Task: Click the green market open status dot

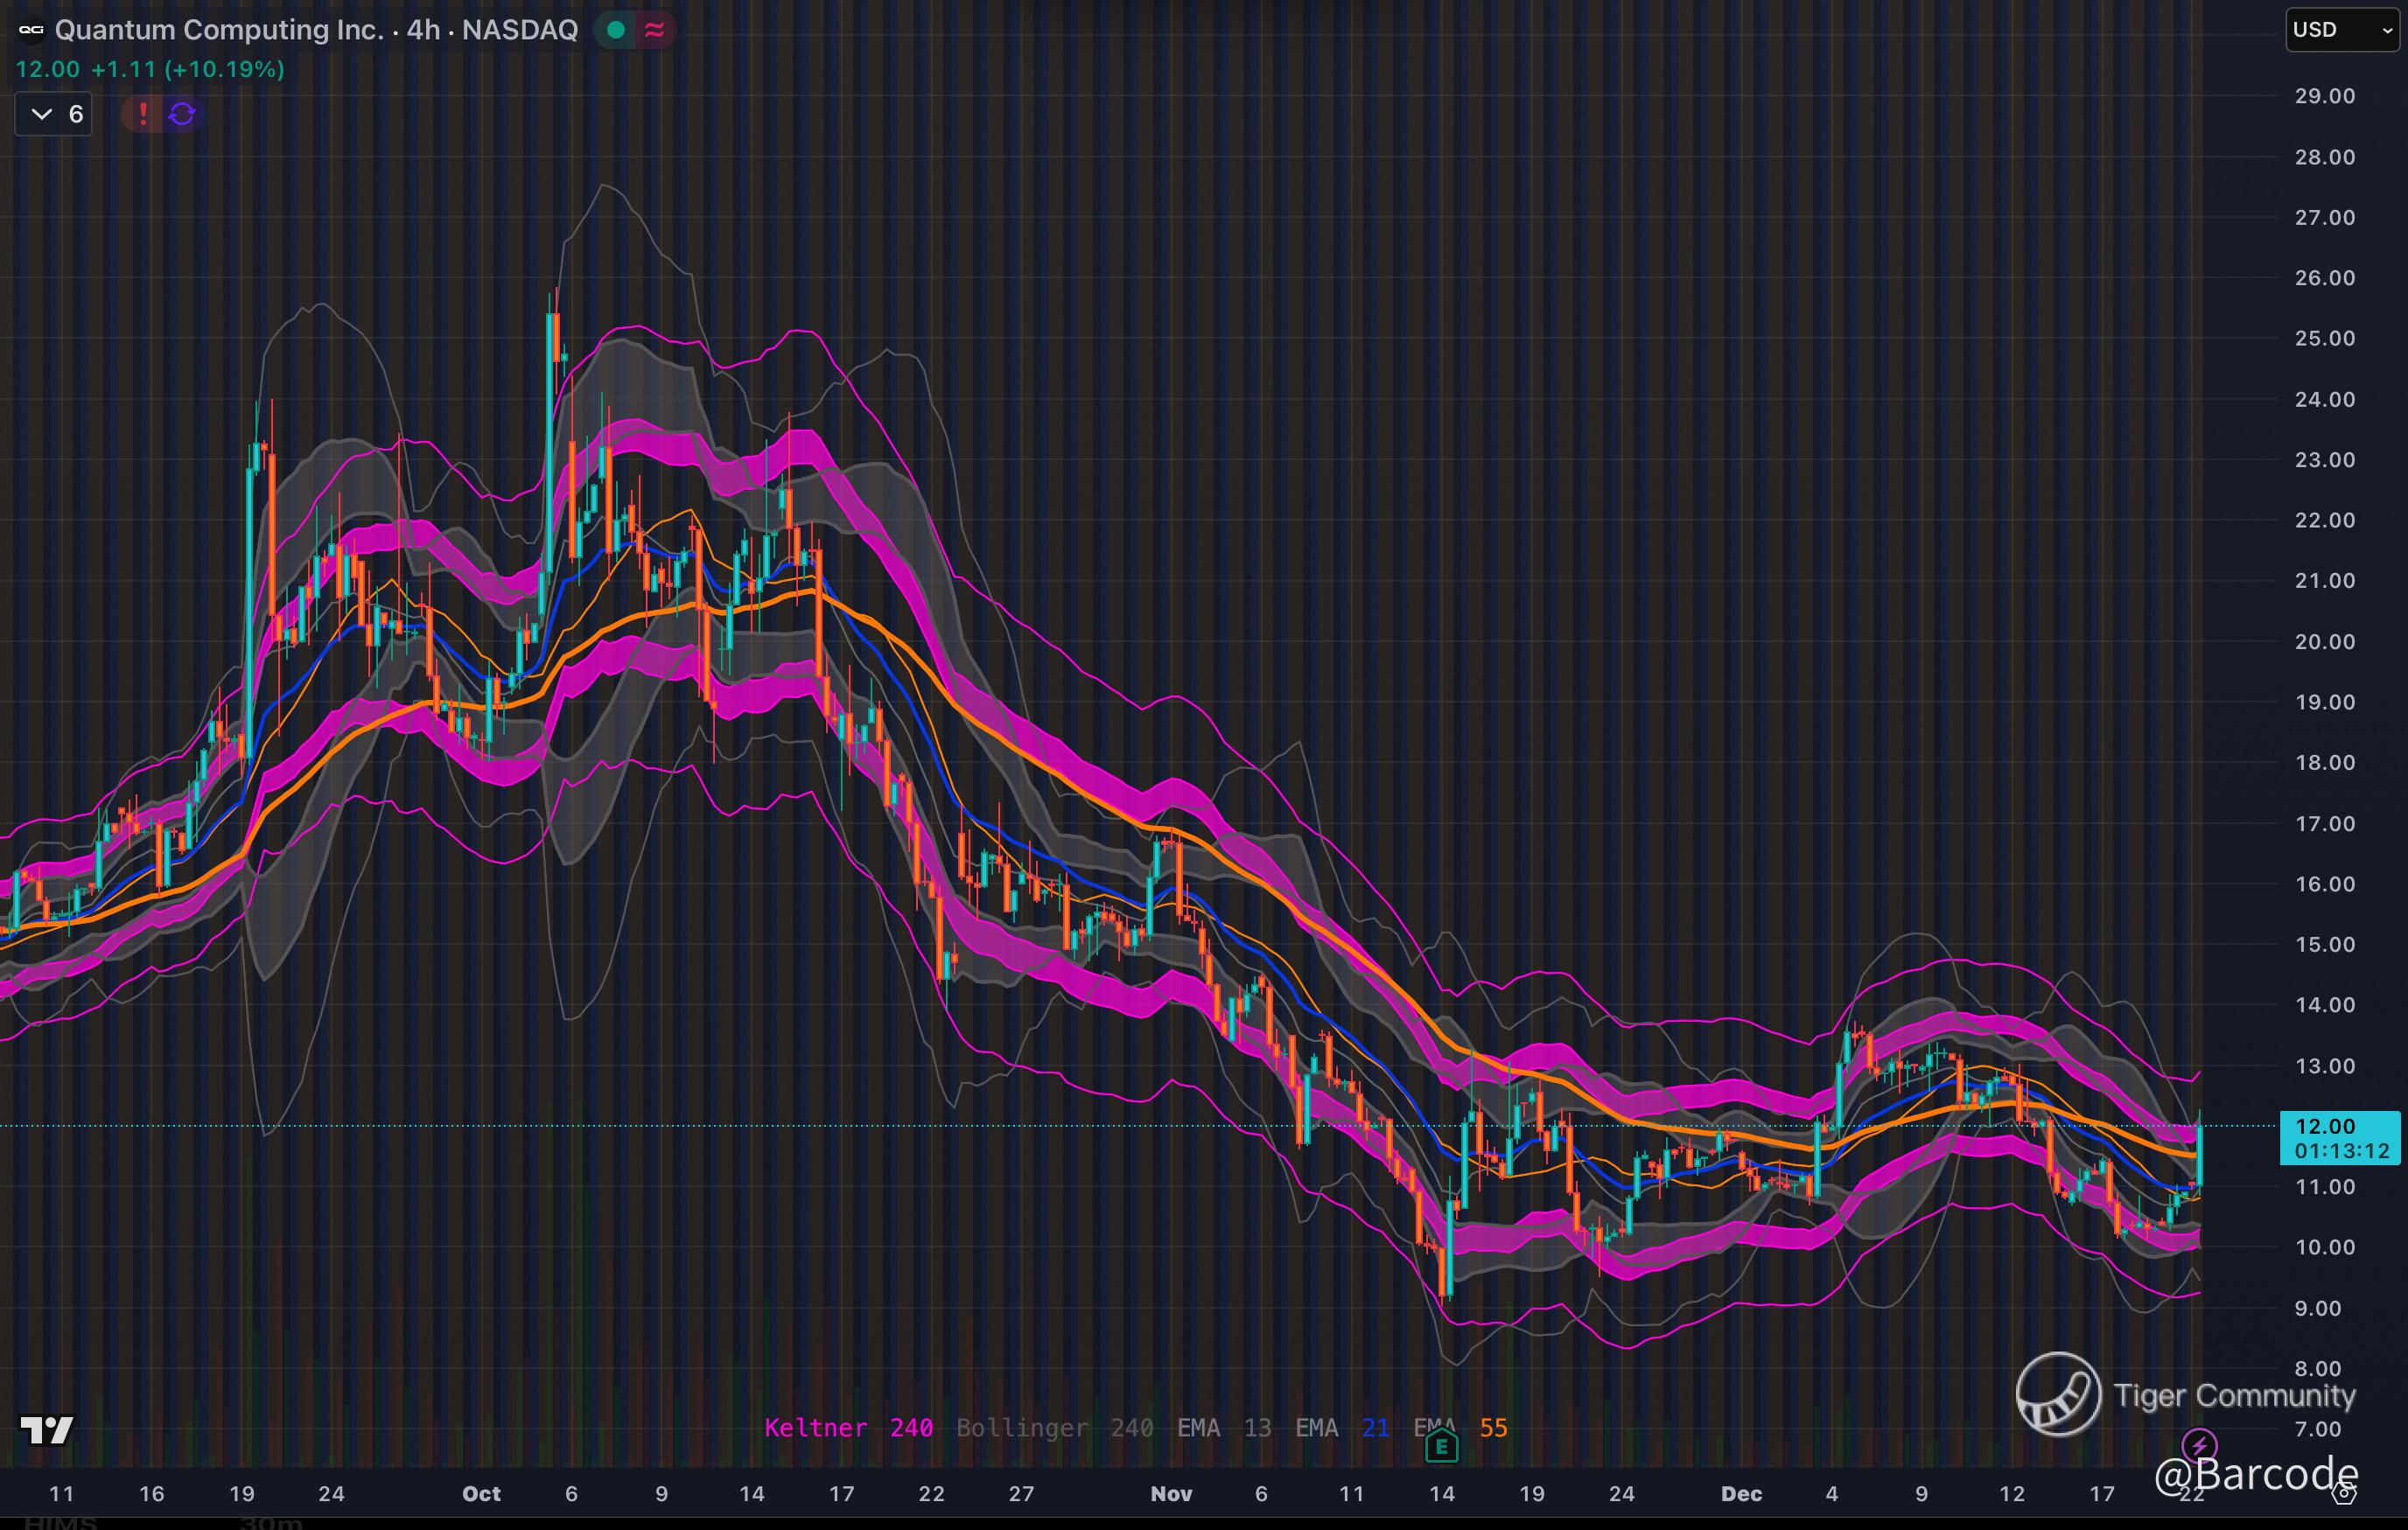Action: (616, 30)
